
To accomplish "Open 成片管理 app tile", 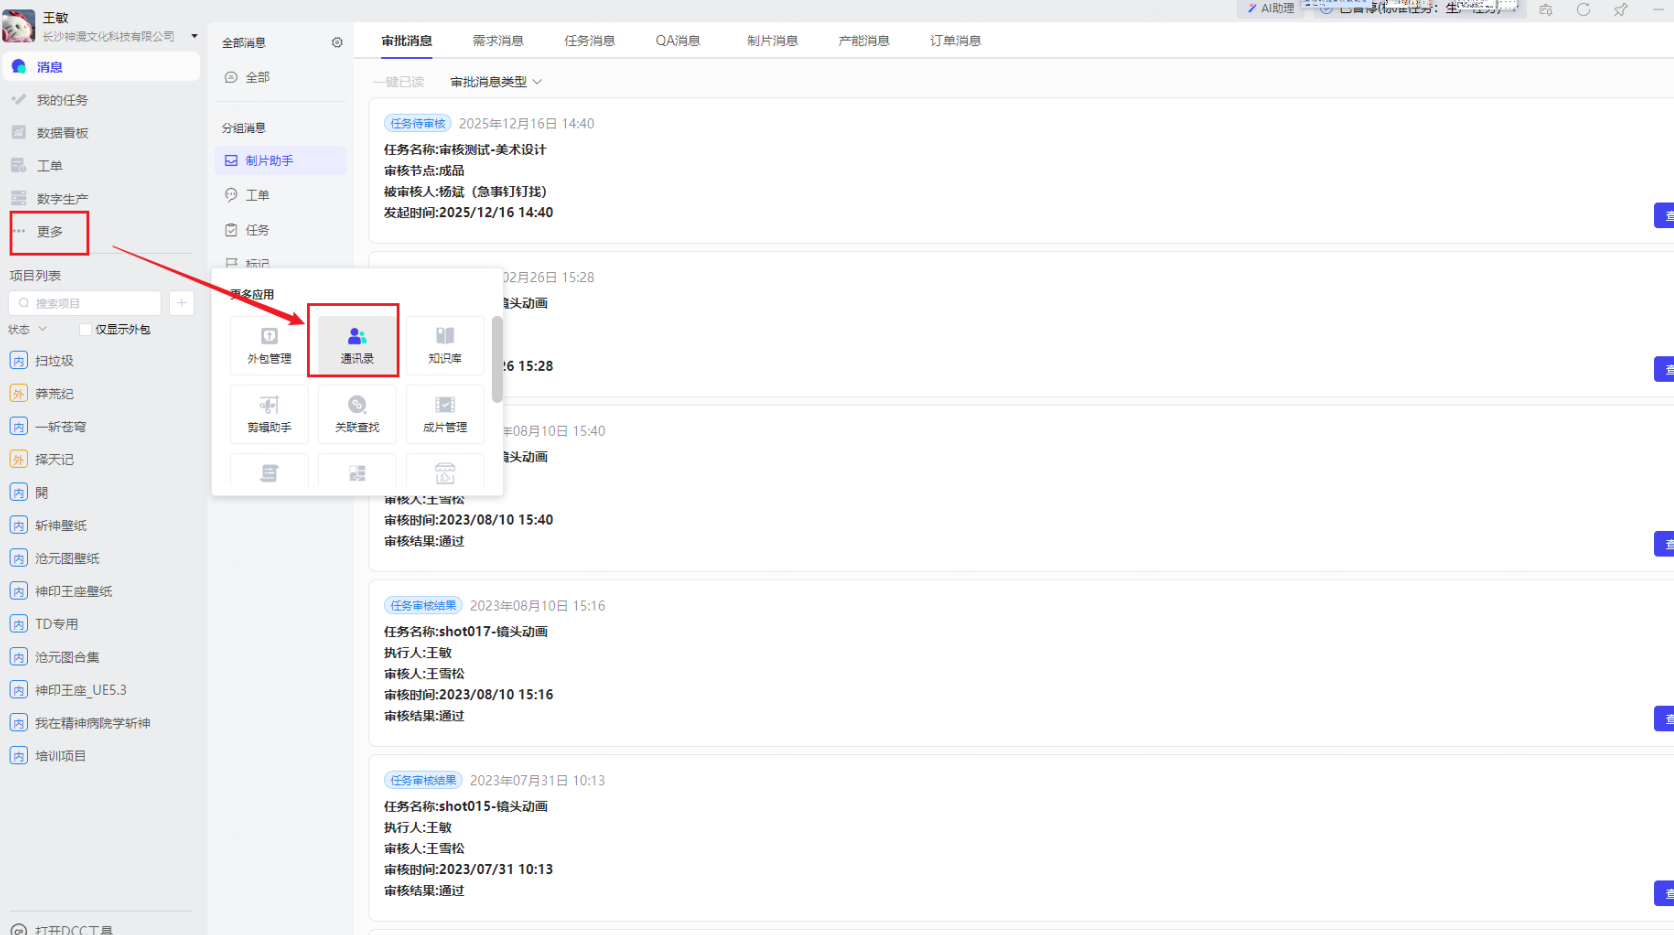I will pos(445,413).
